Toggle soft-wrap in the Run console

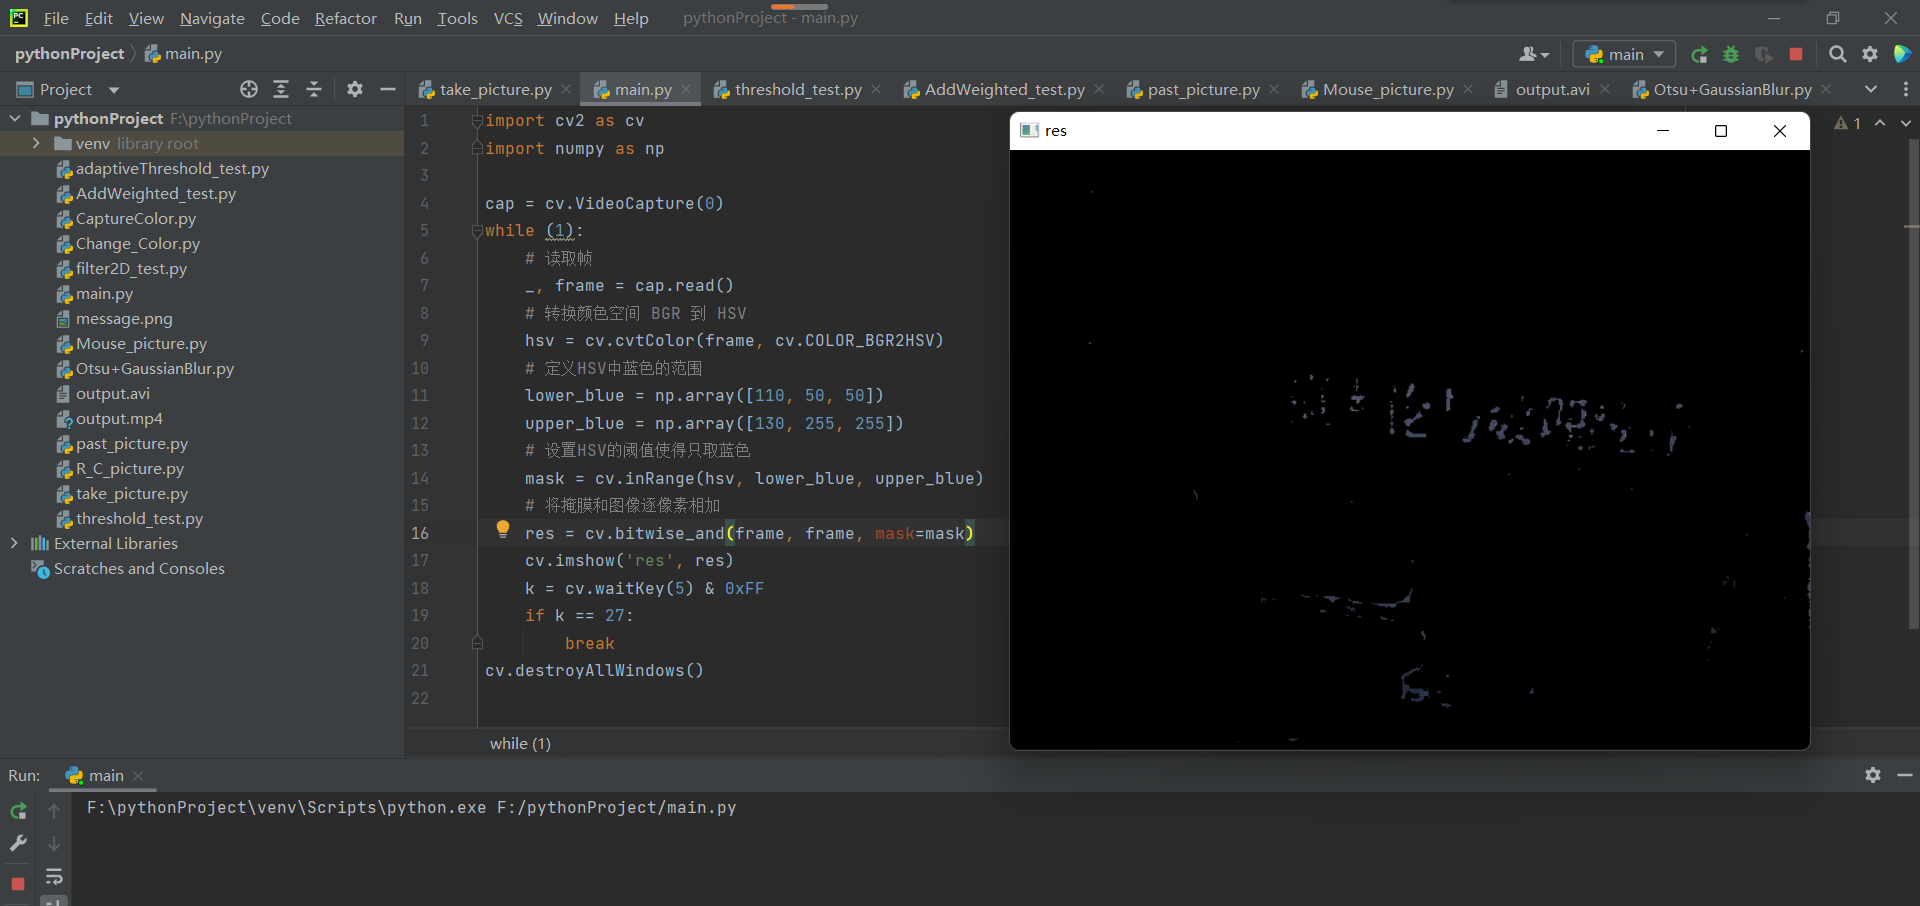(x=54, y=877)
